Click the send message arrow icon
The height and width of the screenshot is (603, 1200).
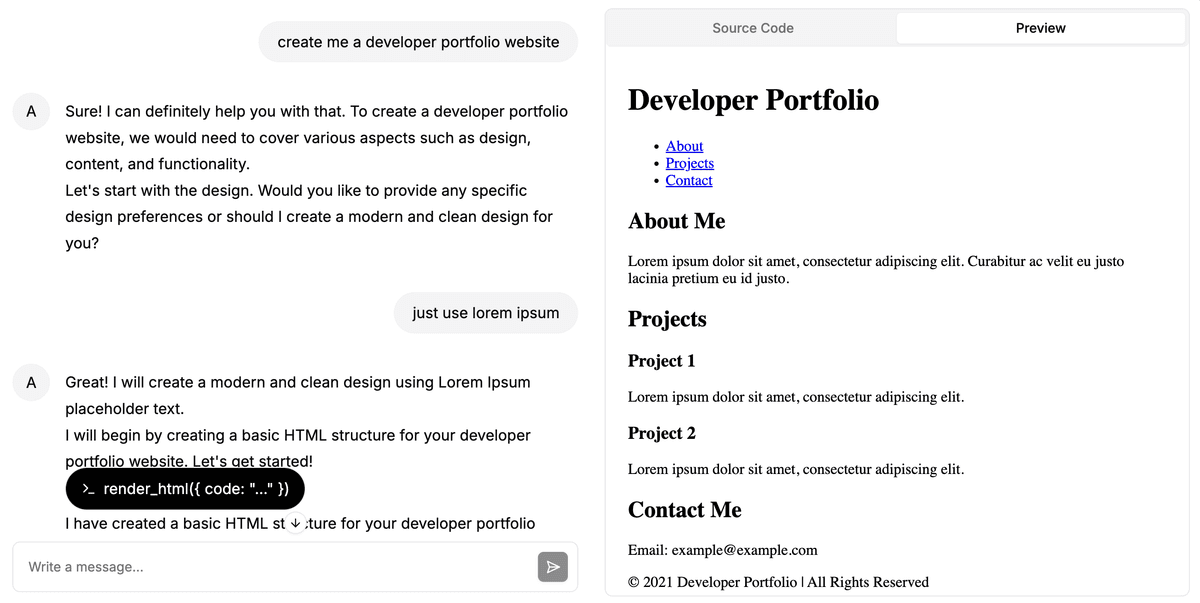[552, 567]
